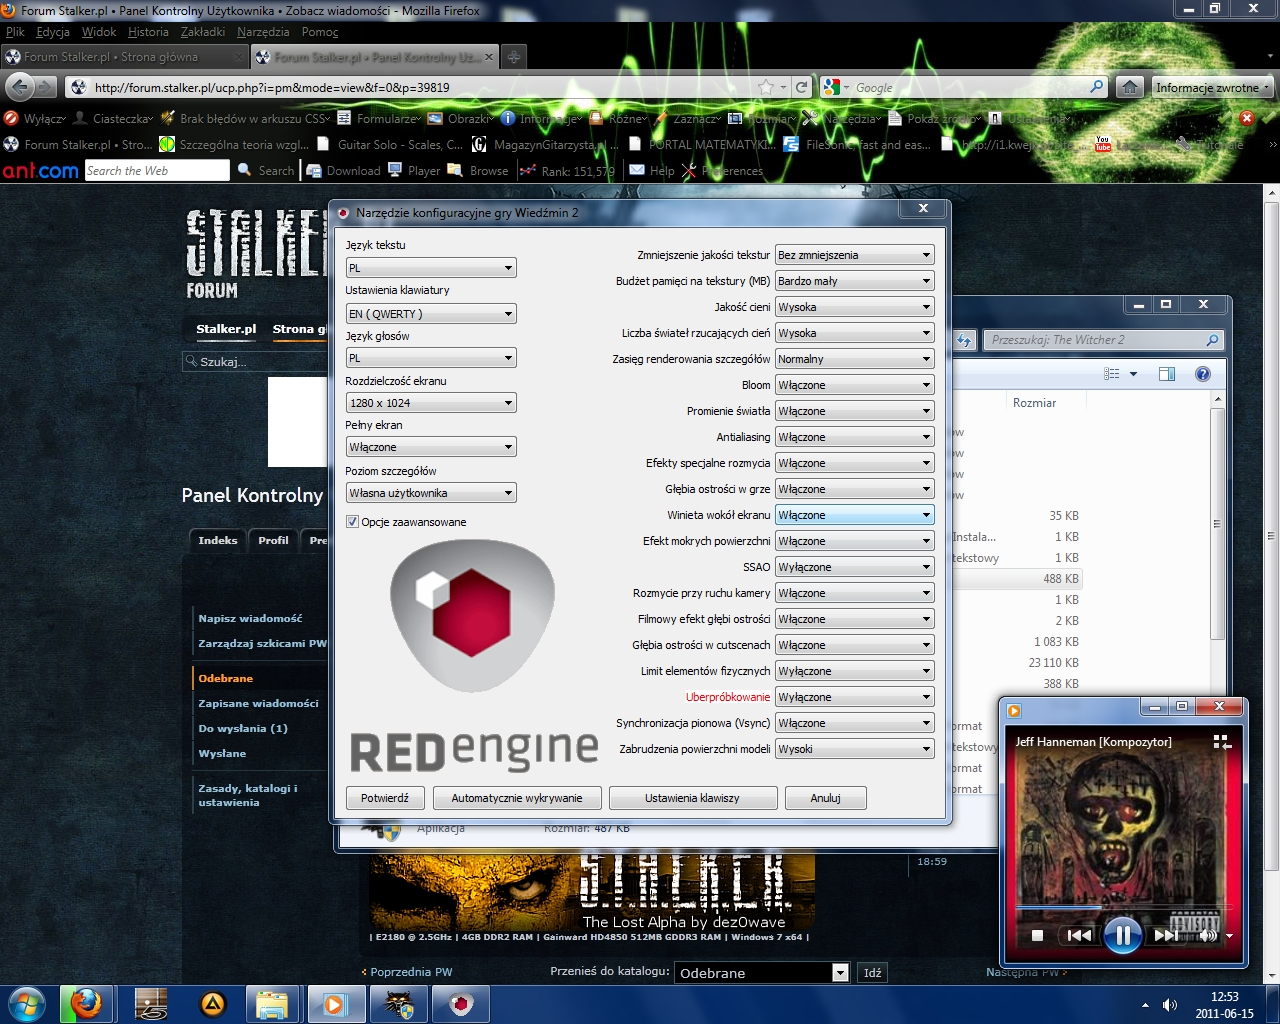Stop the media player playback
The height and width of the screenshot is (1024, 1280).
pyautogui.click(x=1037, y=936)
